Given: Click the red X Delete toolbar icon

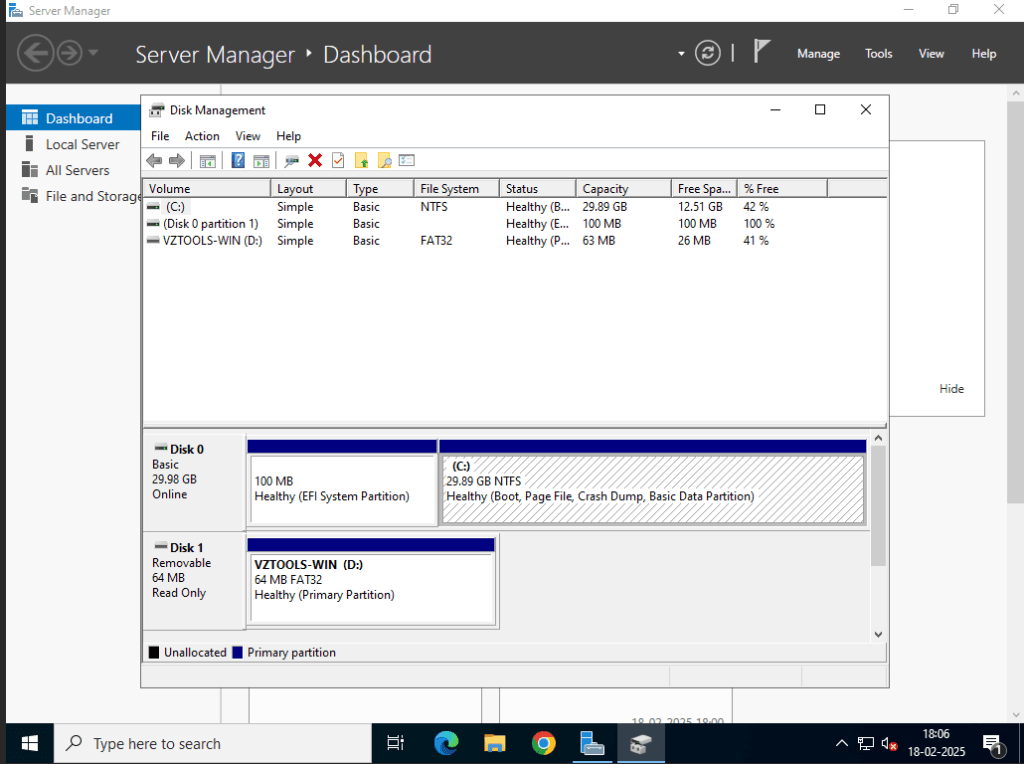Looking at the screenshot, I should point(315,160).
